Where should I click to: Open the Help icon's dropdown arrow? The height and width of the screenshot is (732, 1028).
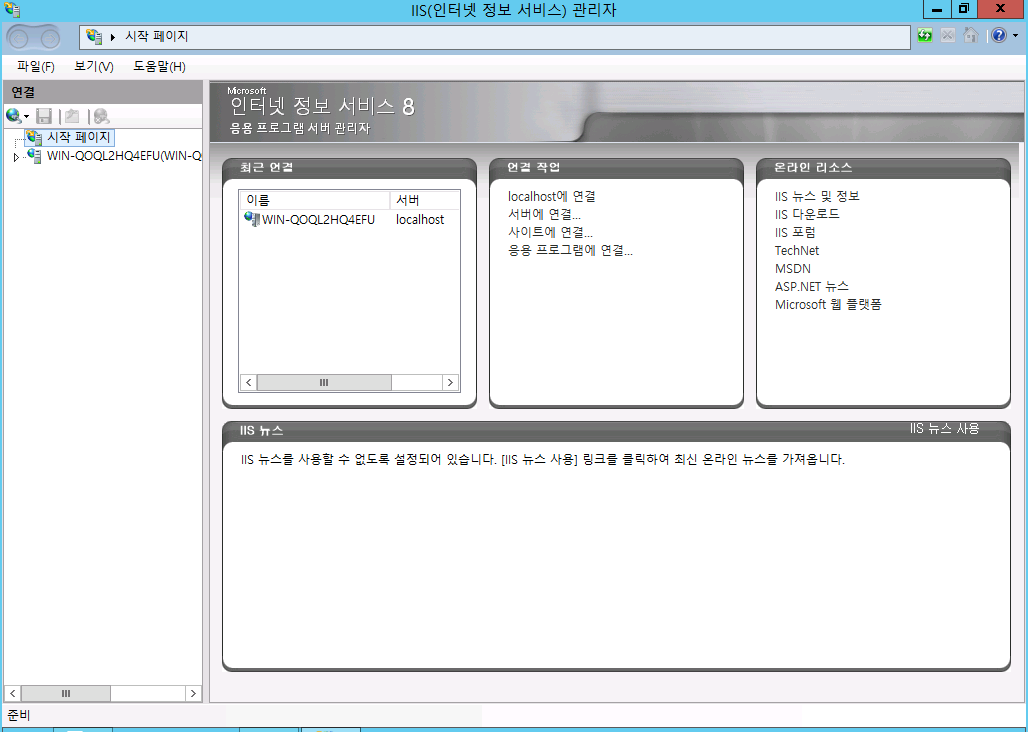coord(1016,36)
